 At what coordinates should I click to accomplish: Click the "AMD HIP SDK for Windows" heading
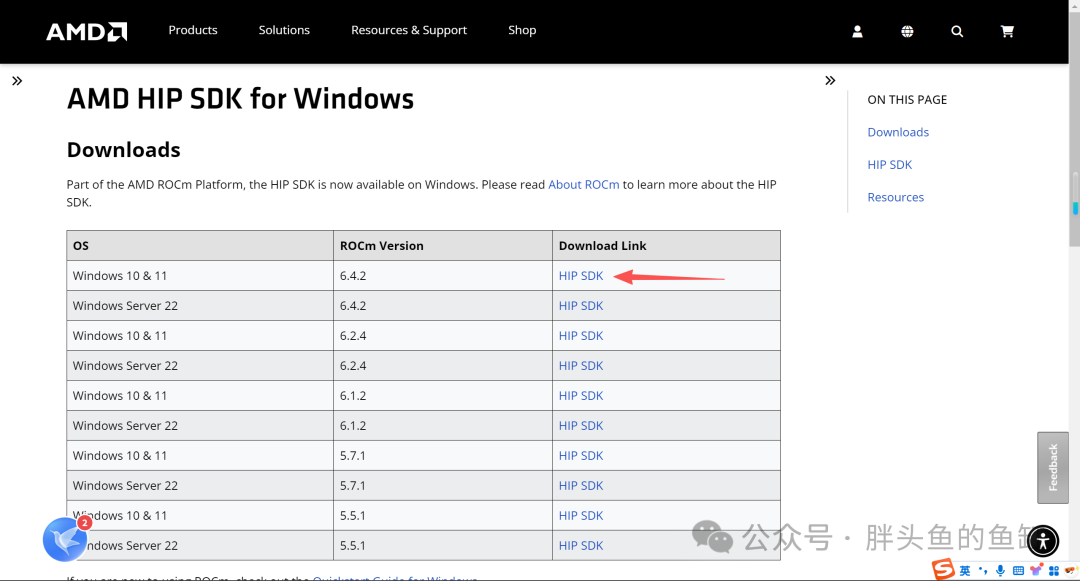click(x=240, y=99)
